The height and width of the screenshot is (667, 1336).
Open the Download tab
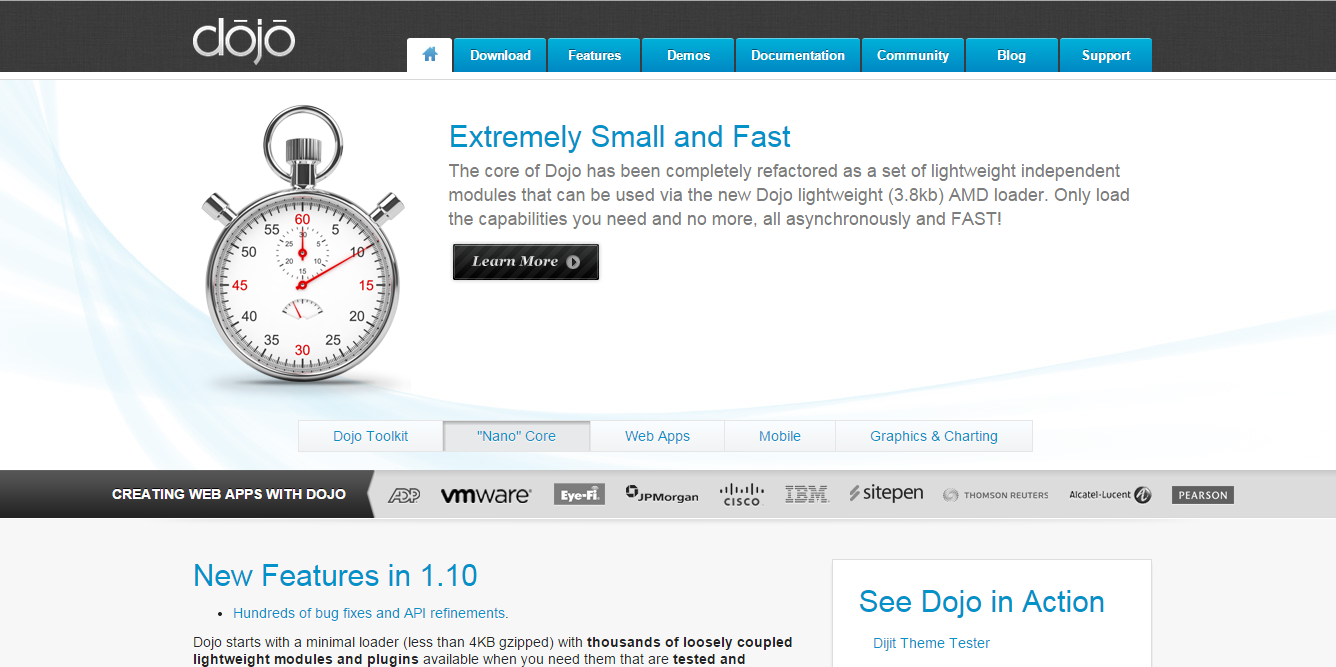coord(500,55)
